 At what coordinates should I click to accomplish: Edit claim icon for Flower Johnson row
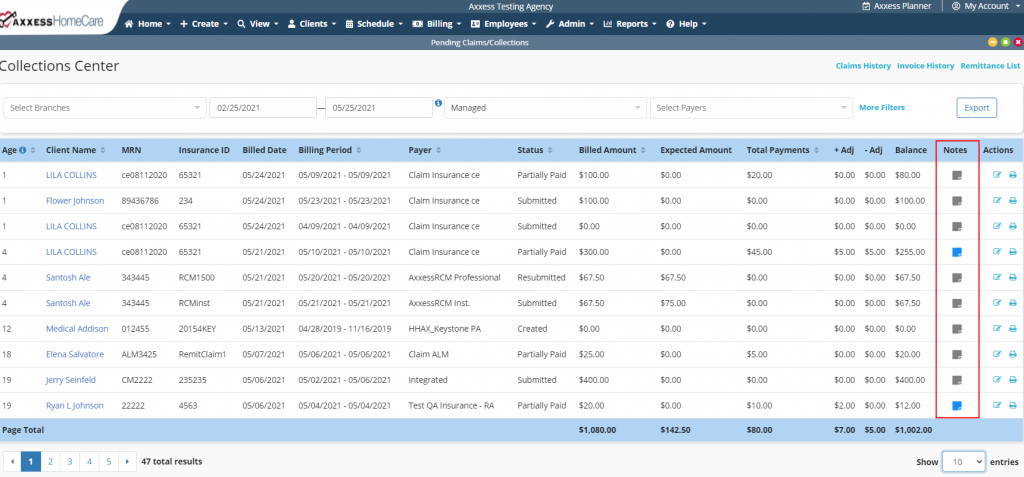click(x=997, y=201)
